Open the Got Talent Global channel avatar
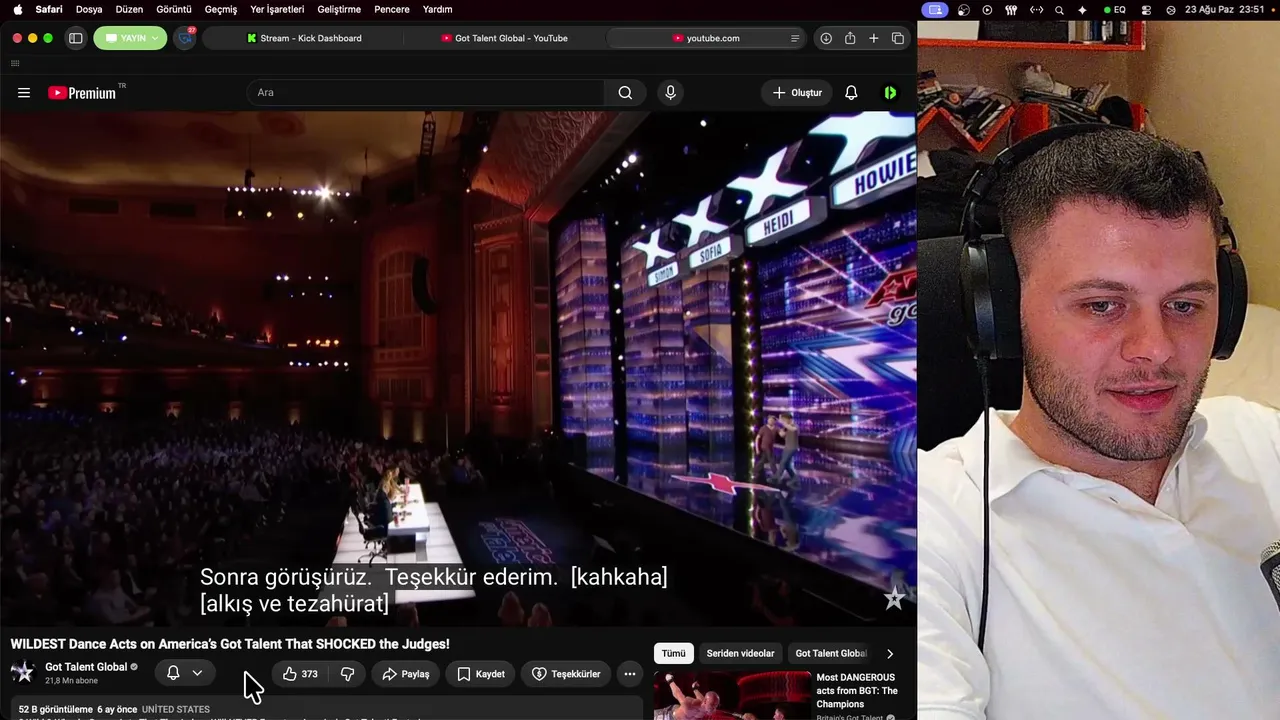1280x720 pixels. (23, 672)
